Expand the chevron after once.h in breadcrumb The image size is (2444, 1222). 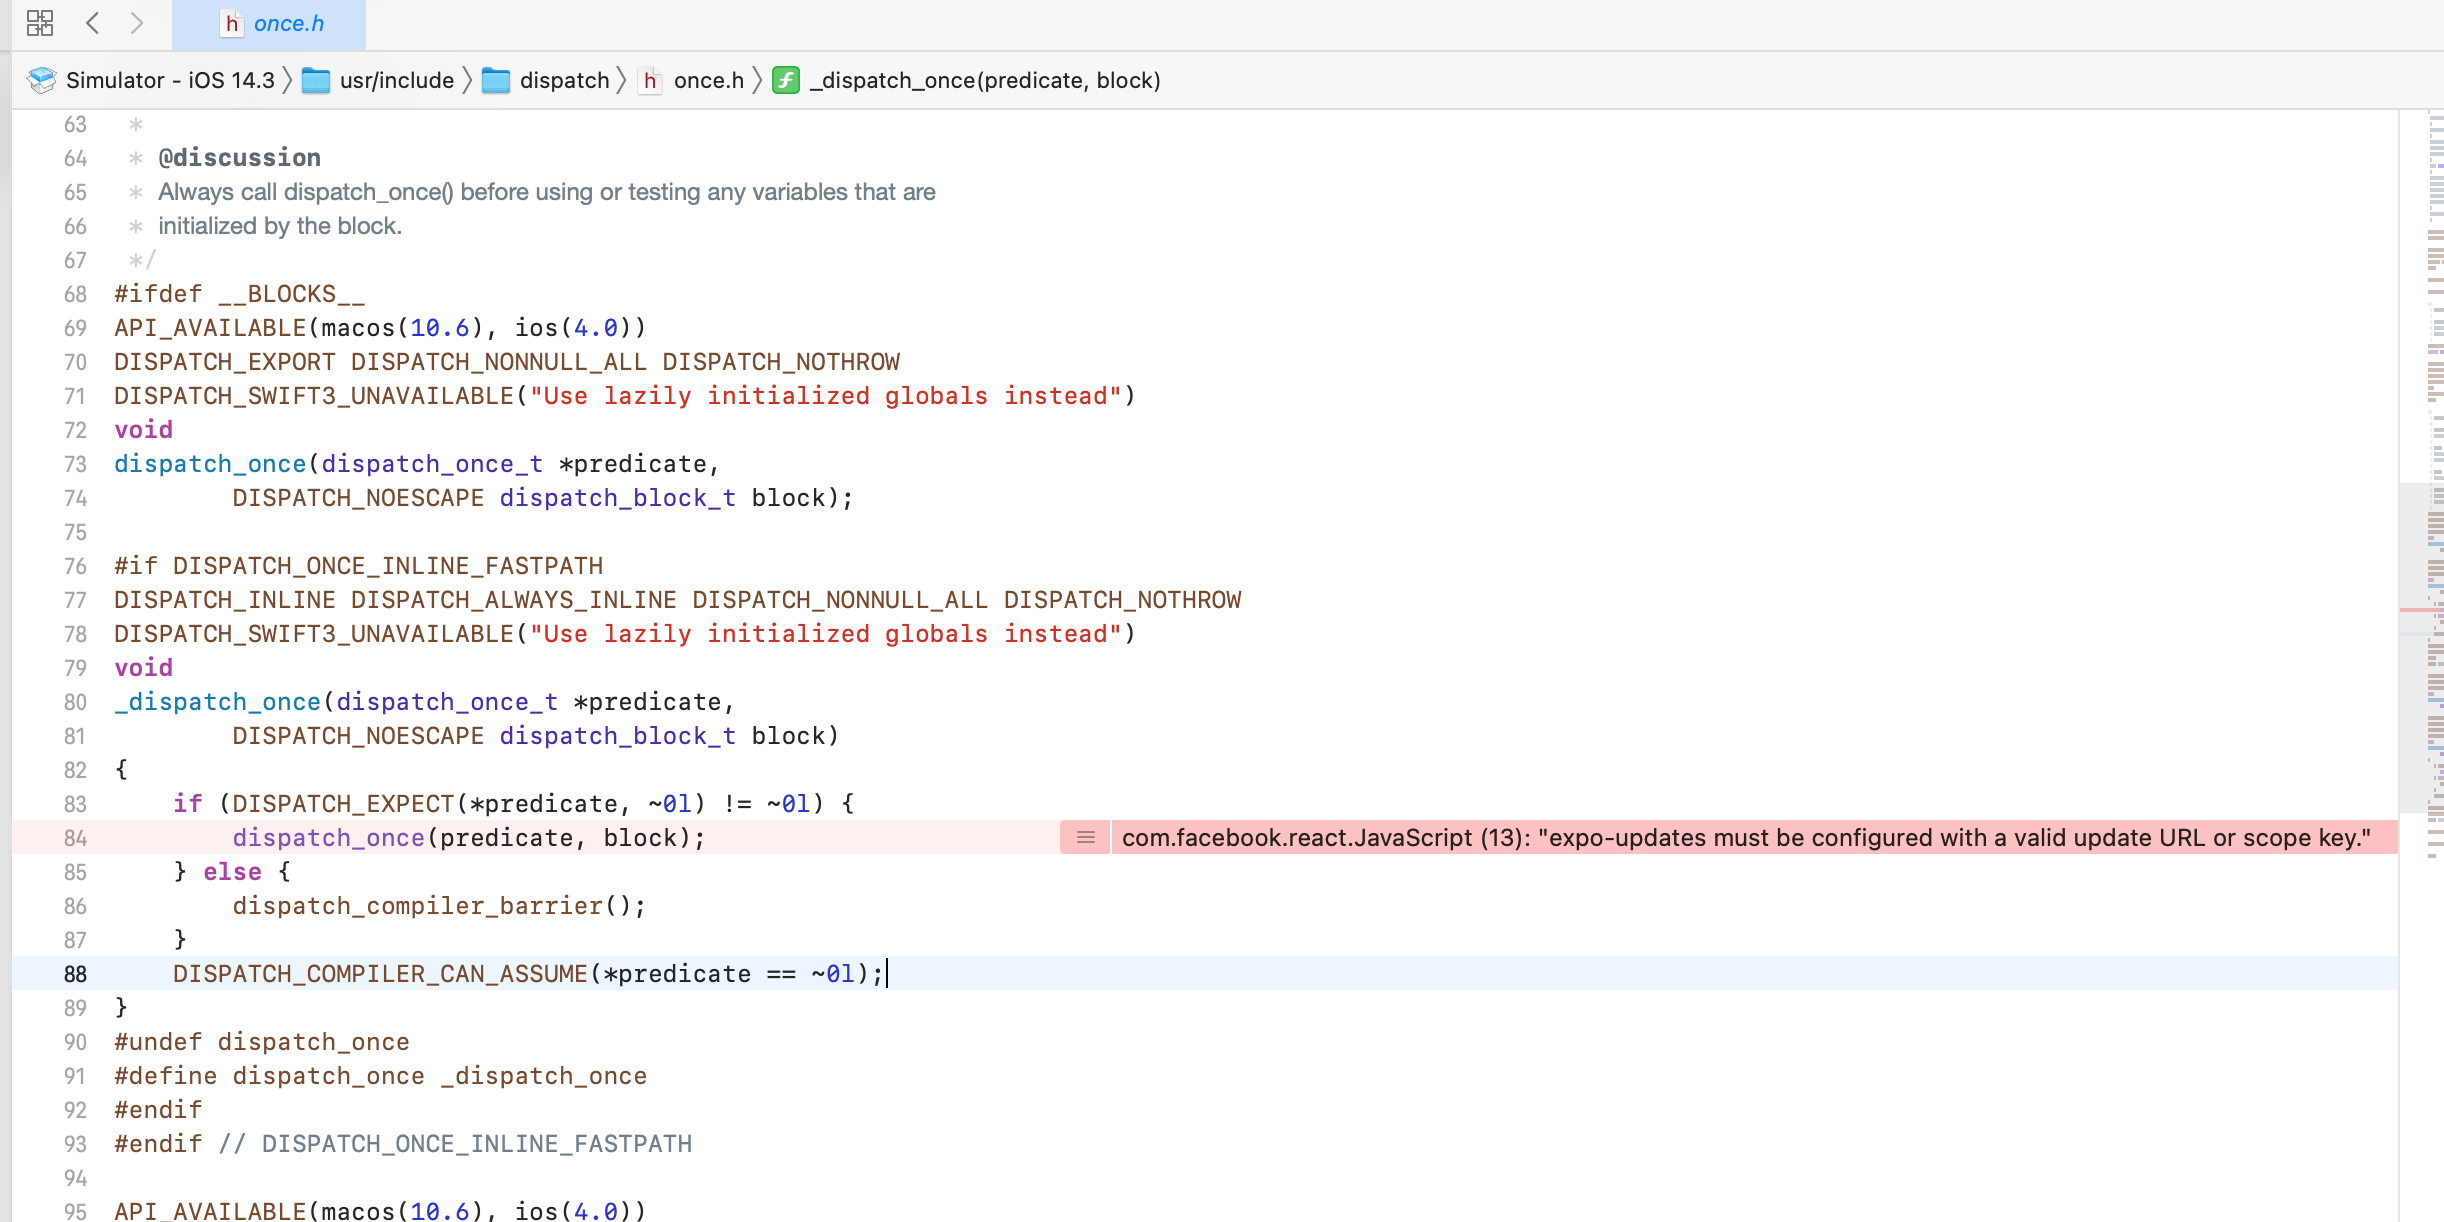(x=759, y=81)
